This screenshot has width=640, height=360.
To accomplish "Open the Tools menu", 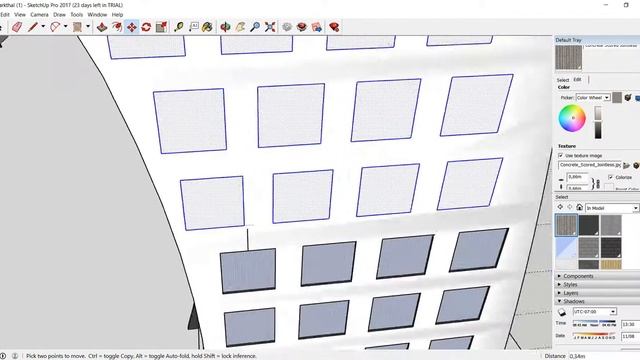I will point(76,15).
